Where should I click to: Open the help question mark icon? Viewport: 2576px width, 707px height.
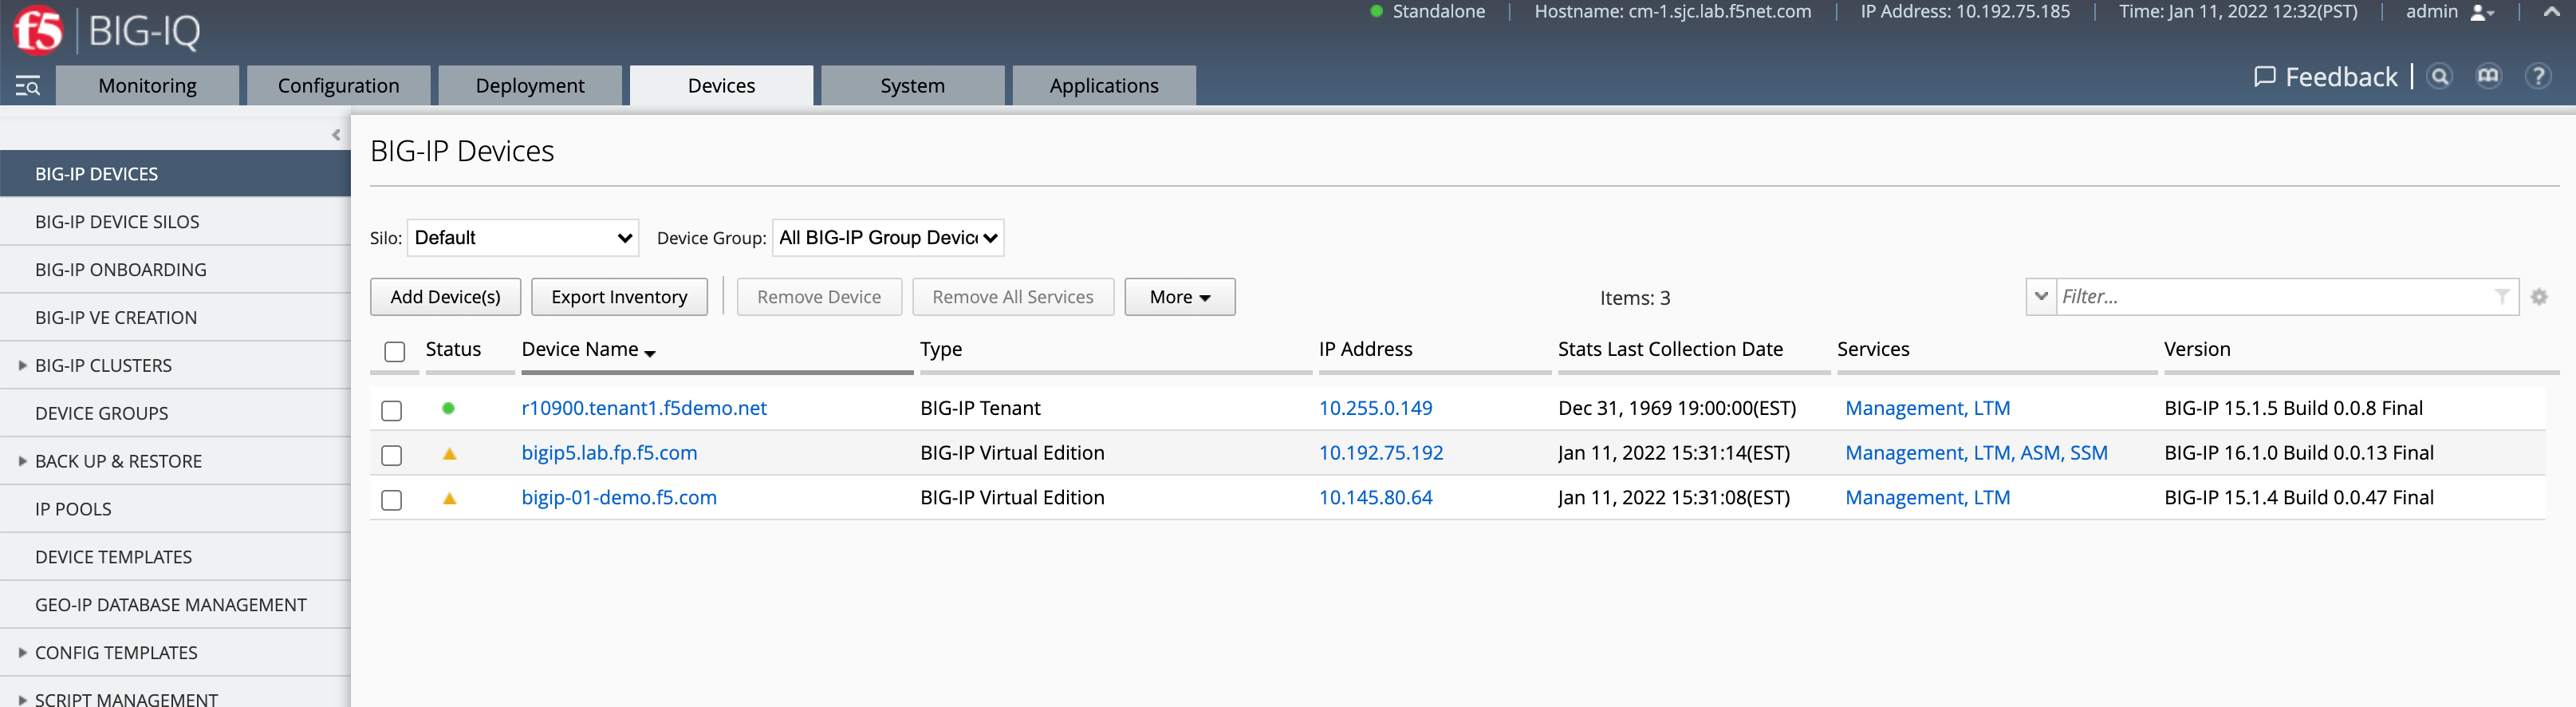(x=2537, y=76)
